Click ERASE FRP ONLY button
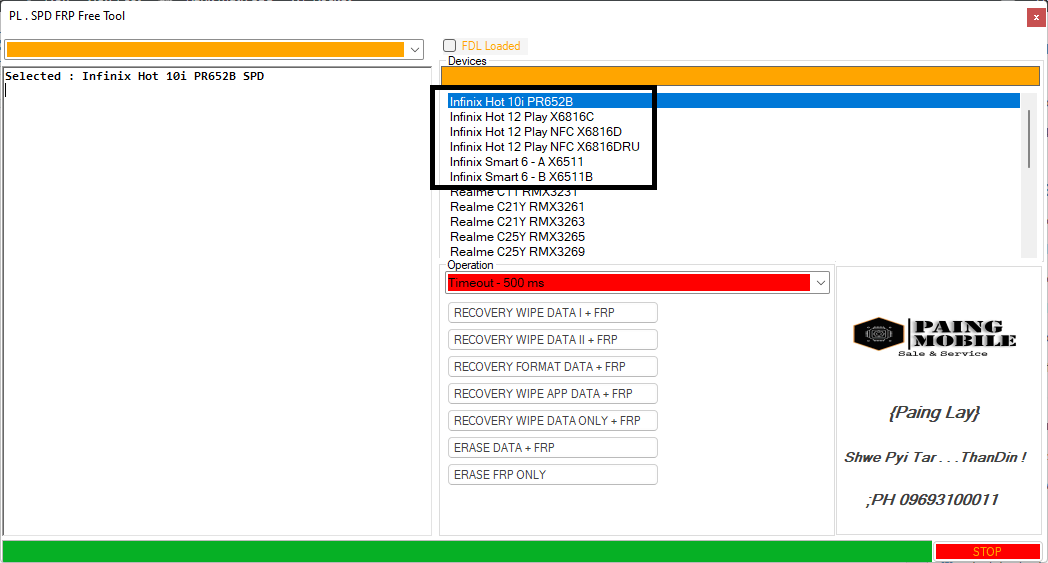 [552, 475]
